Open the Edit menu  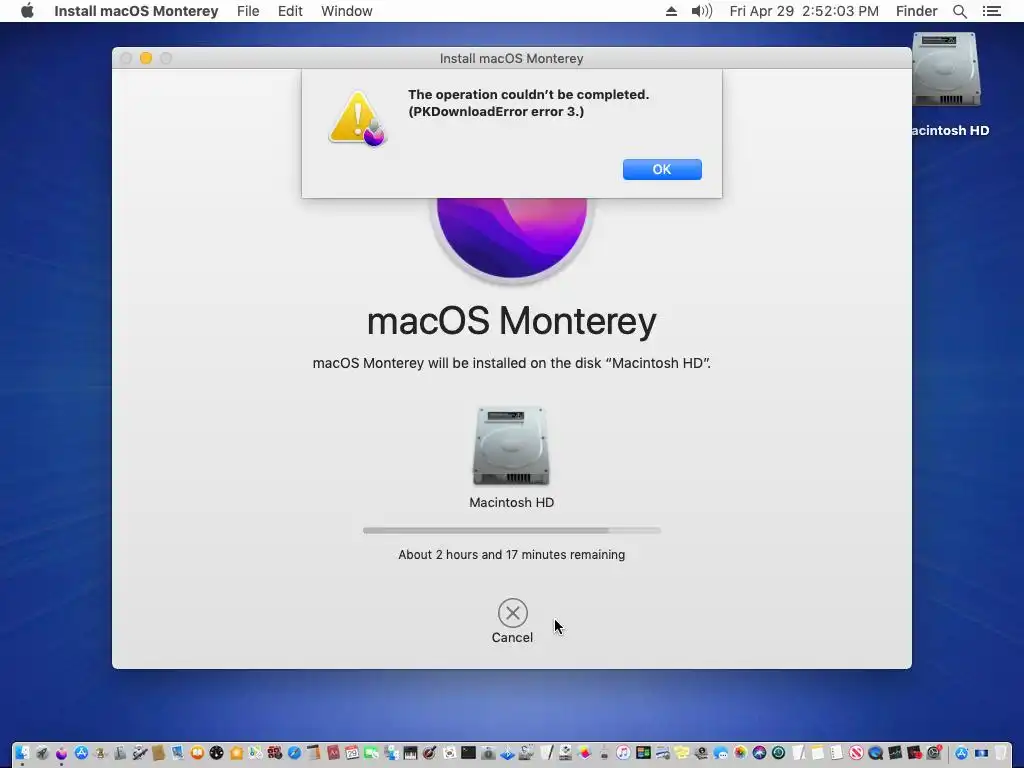coord(290,11)
